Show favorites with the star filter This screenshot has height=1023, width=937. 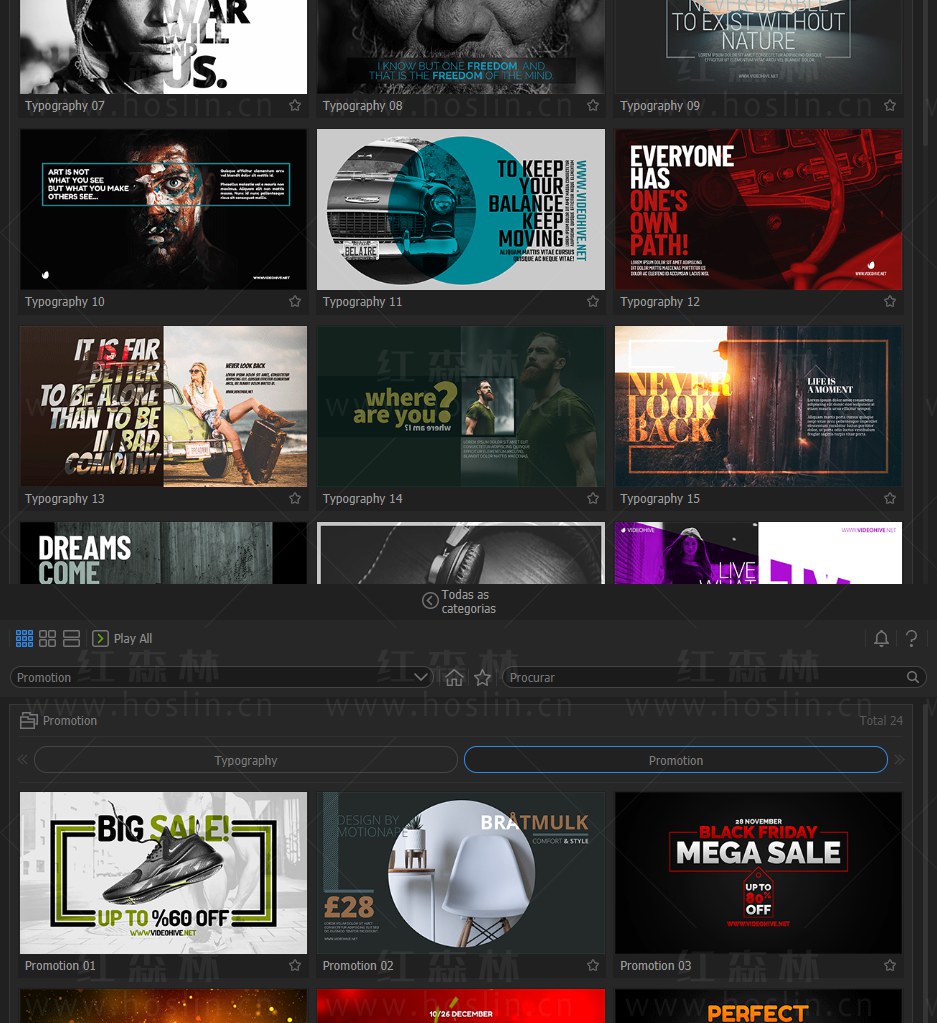(x=483, y=677)
